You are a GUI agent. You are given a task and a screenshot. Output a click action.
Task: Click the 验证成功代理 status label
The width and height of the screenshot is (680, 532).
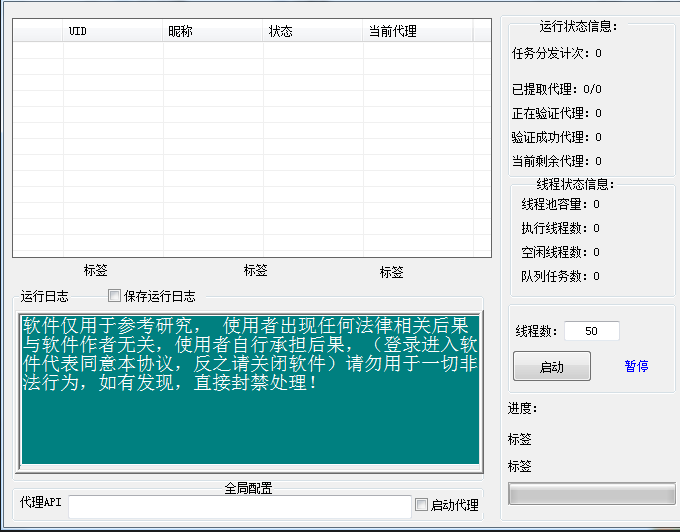(556, 137)
